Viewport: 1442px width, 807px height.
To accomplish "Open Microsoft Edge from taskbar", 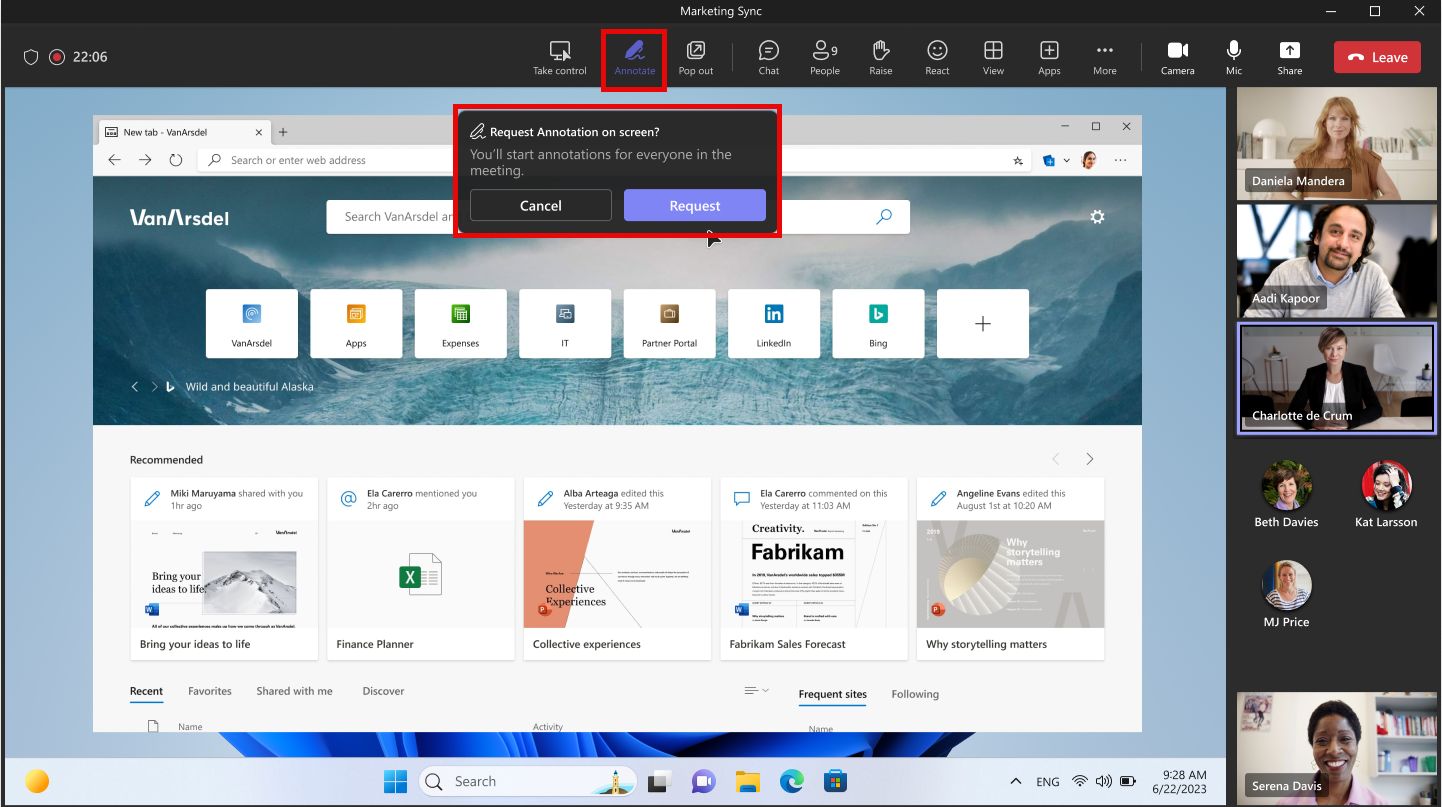I will (791, 781).
